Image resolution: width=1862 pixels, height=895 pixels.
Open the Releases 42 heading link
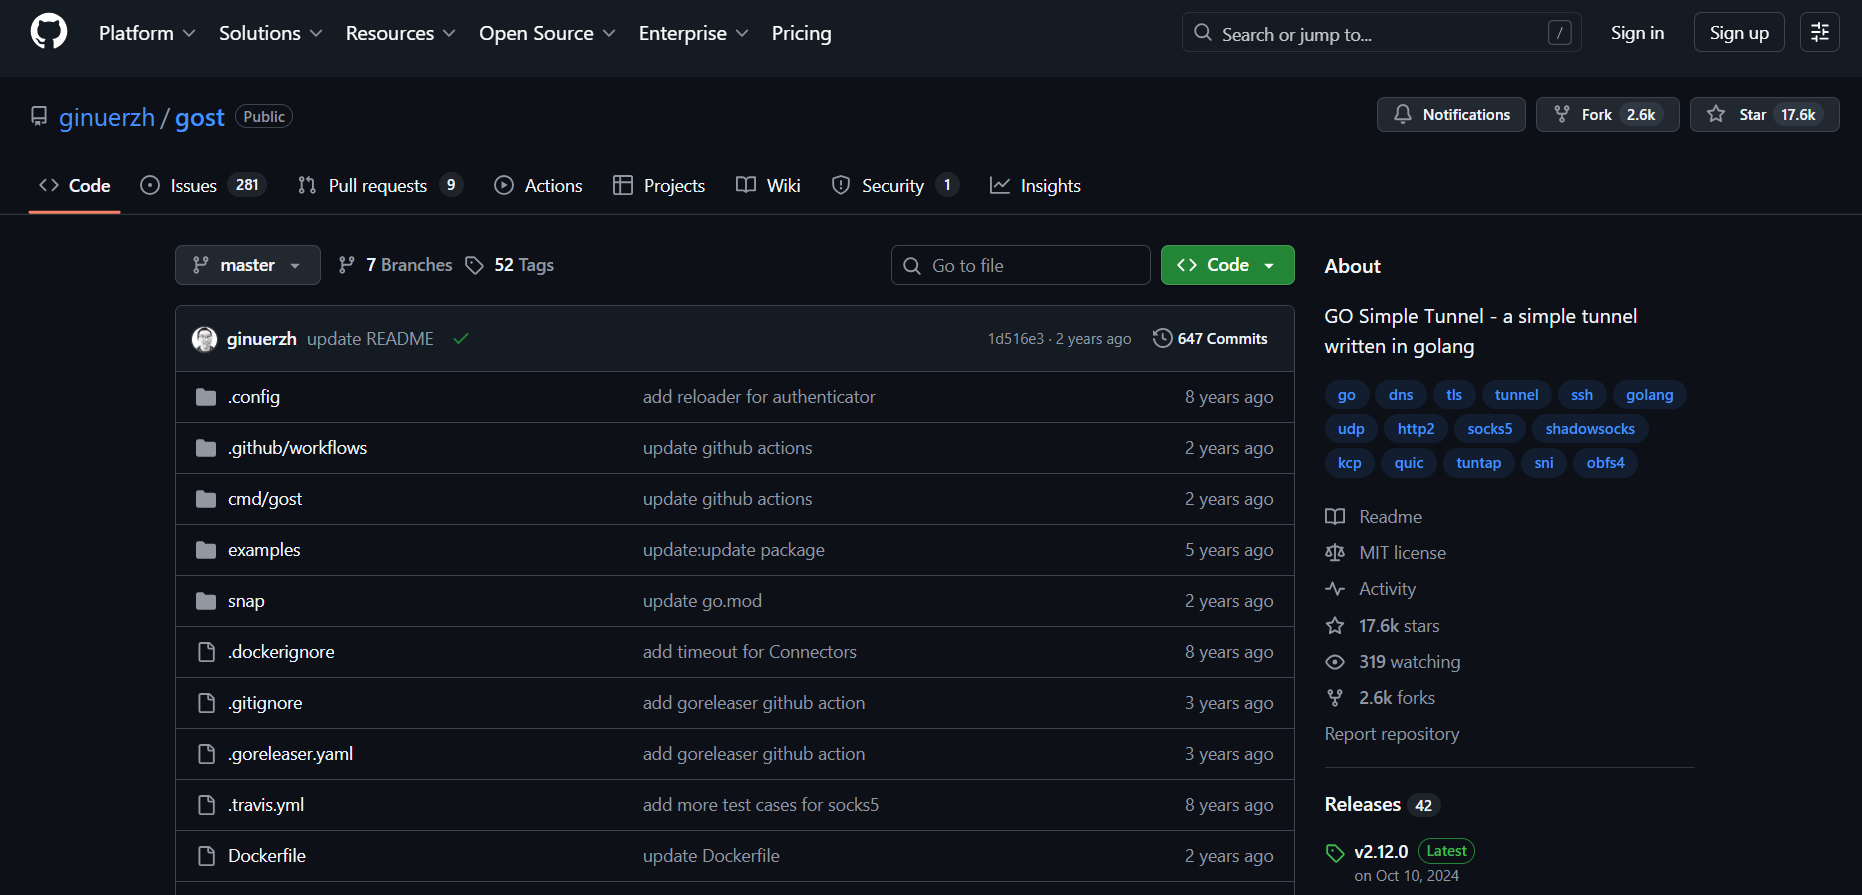click(1381, 805)
